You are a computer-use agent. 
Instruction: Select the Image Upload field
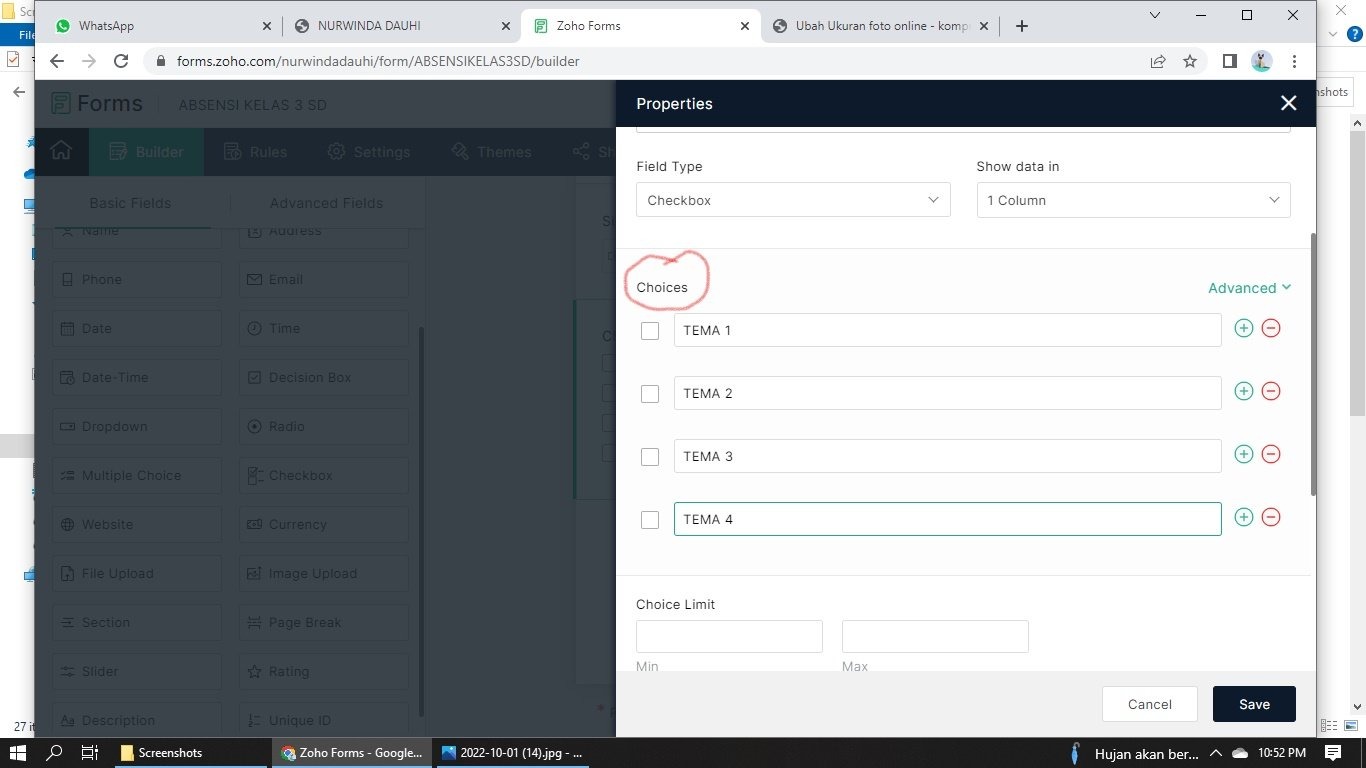(324, 573)
